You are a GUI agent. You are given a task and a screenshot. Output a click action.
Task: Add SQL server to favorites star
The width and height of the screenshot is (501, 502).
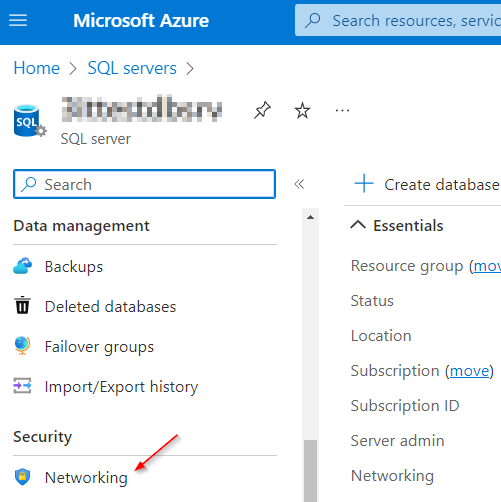(x=302, y=110)
